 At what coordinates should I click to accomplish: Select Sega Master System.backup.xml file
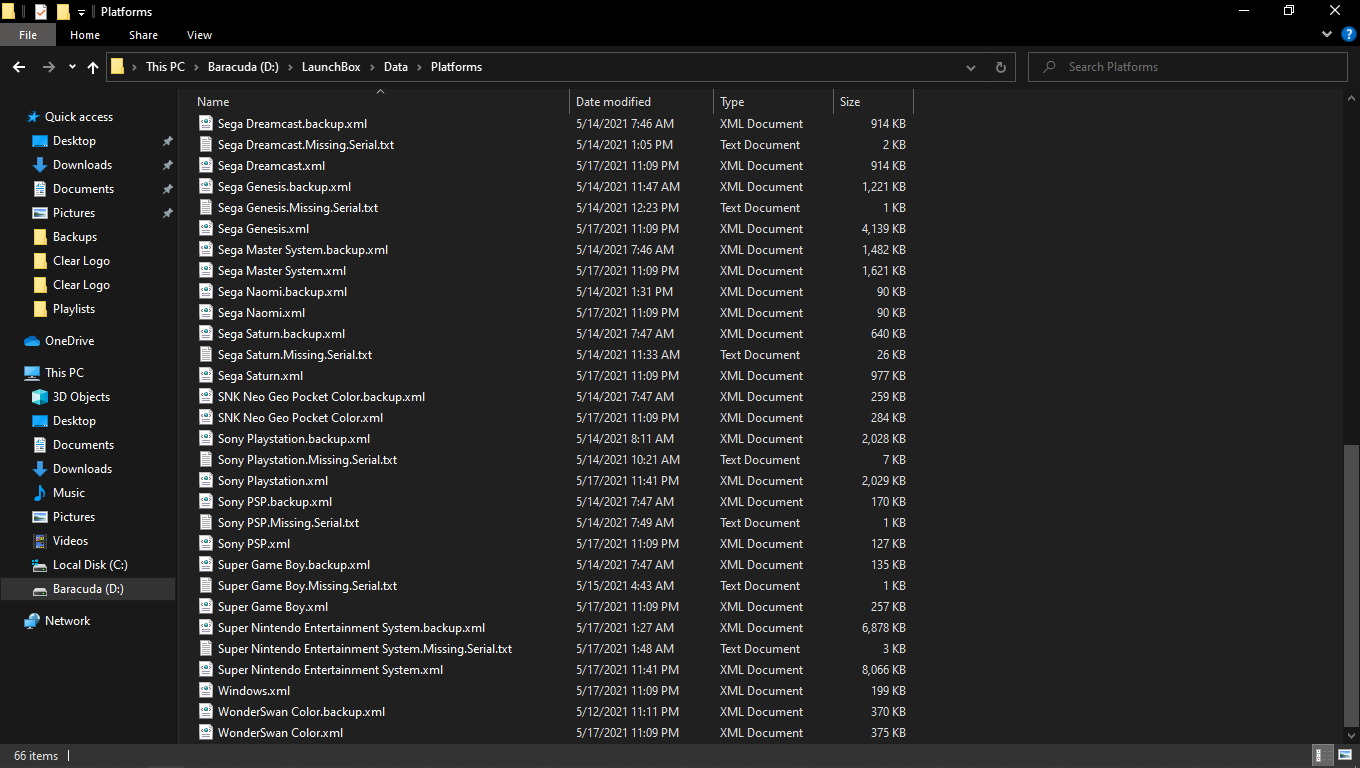(x=303, y=250)
